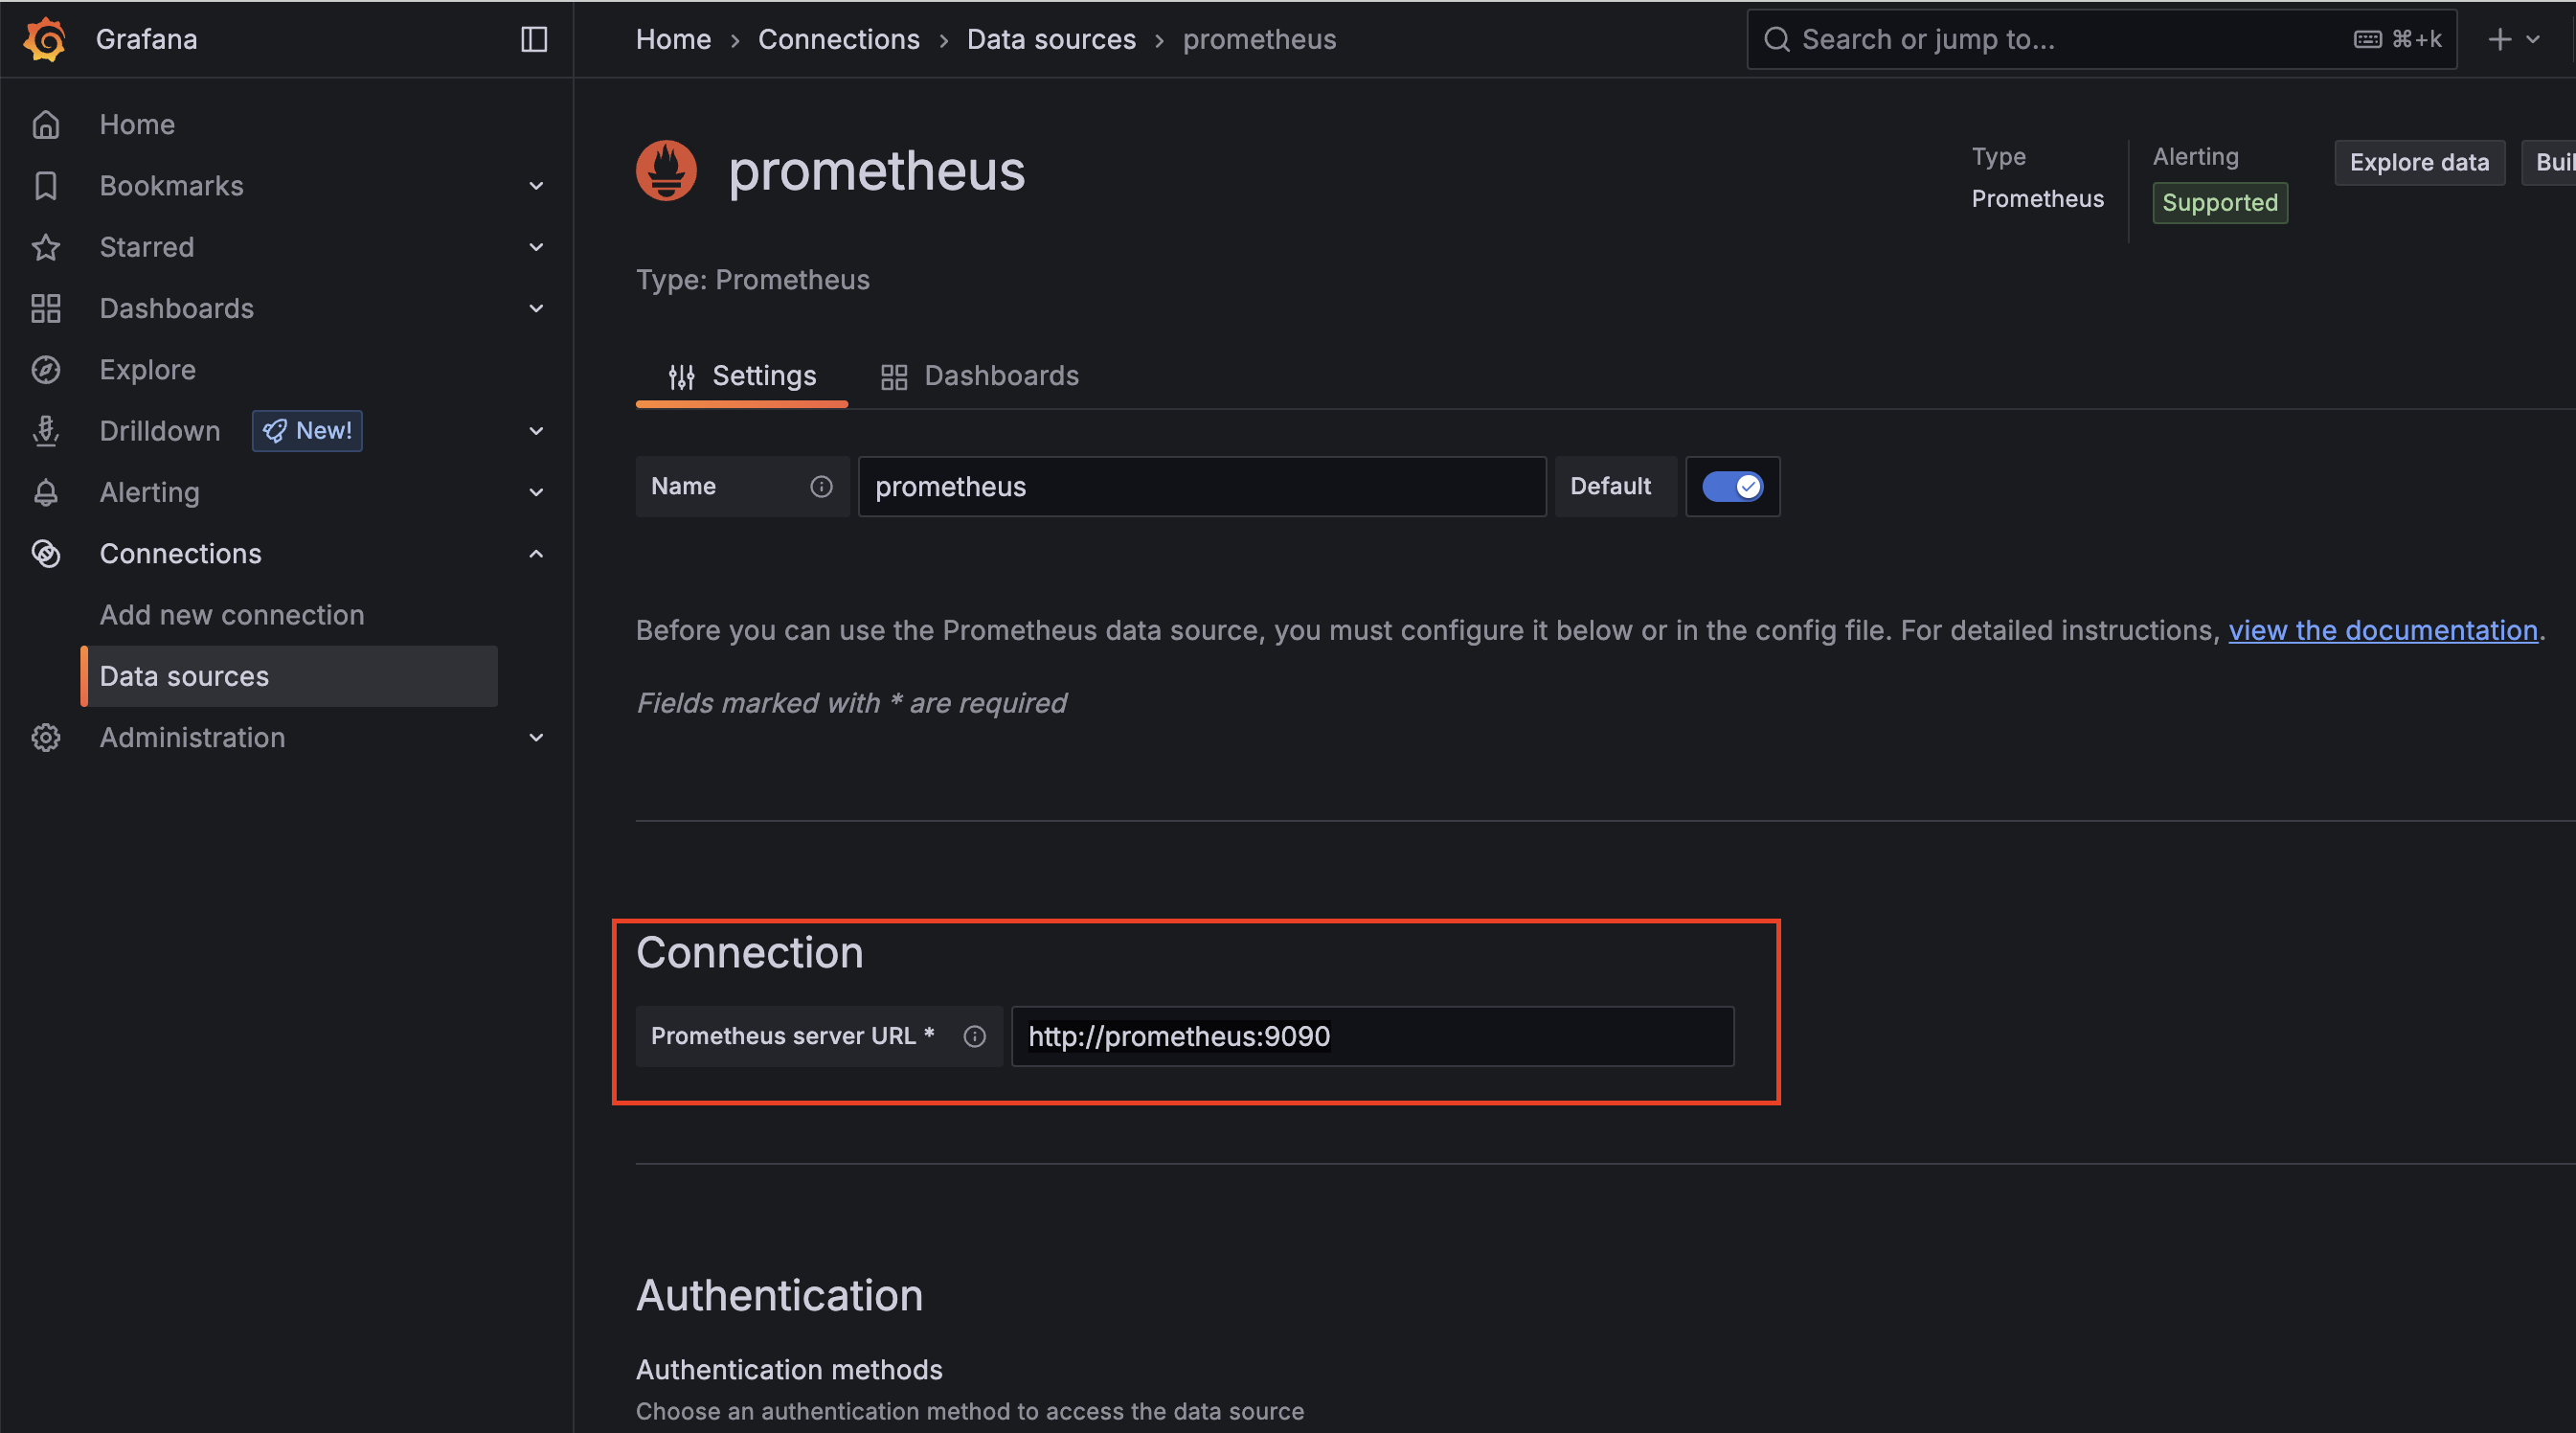This screenshot has height=1433, width=2576.
Task: Click the Explore data button
Action: (2419, 162)
